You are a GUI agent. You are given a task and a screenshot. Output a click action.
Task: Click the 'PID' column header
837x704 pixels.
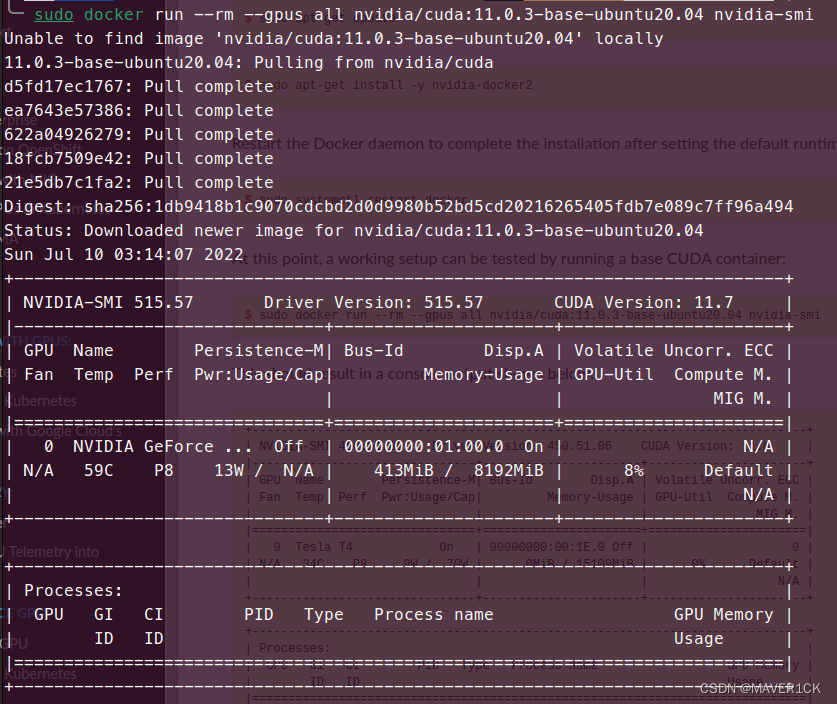pos(259,615)
